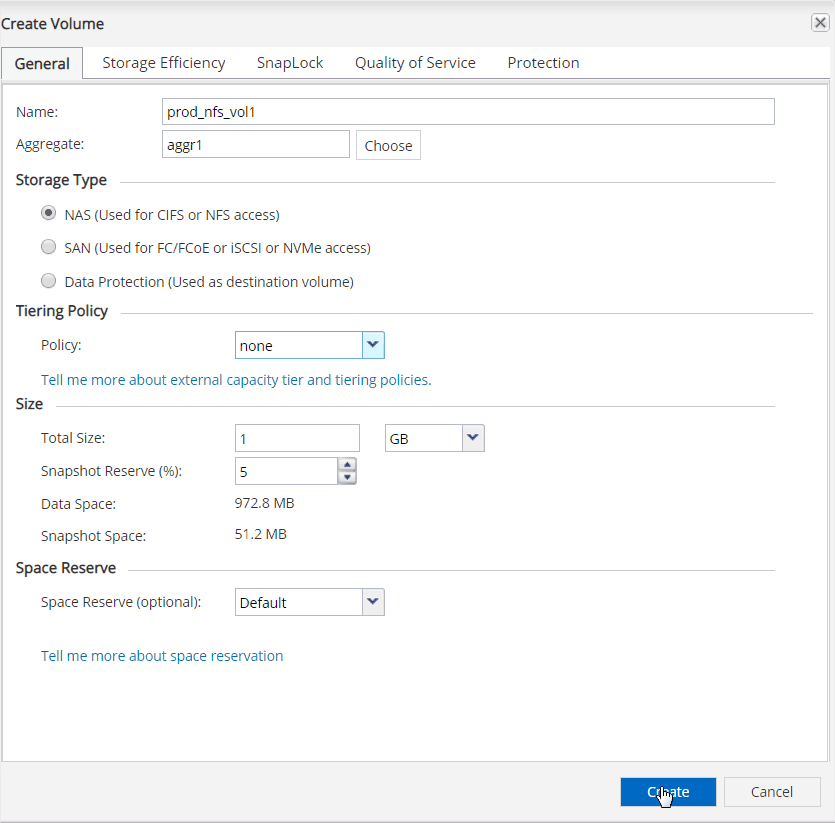The height and width of the screenshot is (823, 835).
Task: Select NAS storage type radio button
Action: [x=48, y=214]
